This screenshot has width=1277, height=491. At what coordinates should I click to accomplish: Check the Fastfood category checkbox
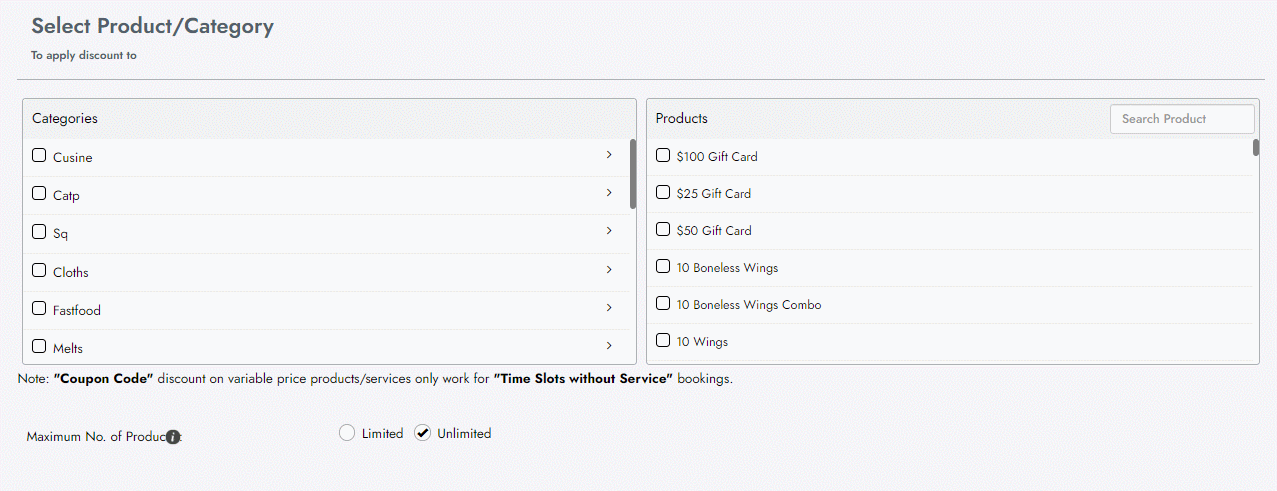[x=39, y=309]
